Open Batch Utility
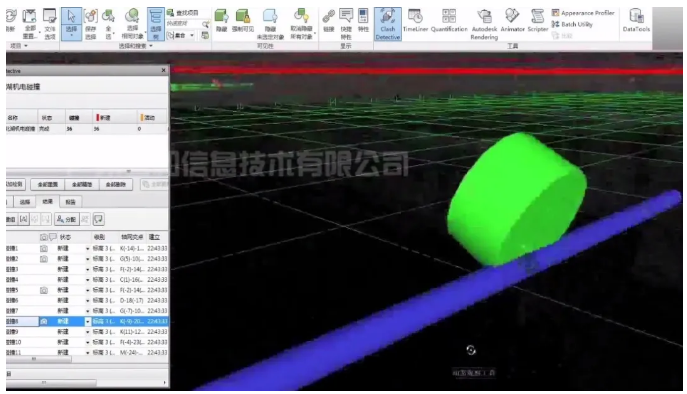 (x=572, y=24)
